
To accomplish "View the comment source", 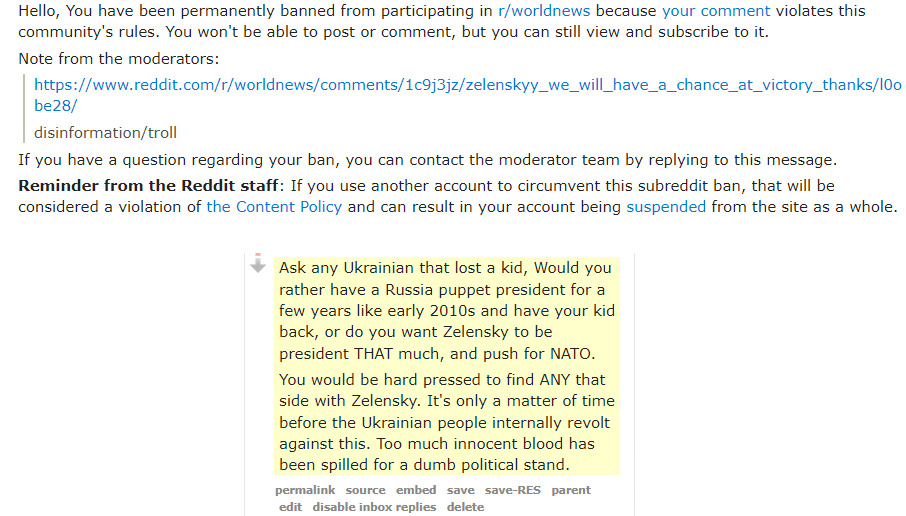I will pyautogui.click(x=365, y=490).
